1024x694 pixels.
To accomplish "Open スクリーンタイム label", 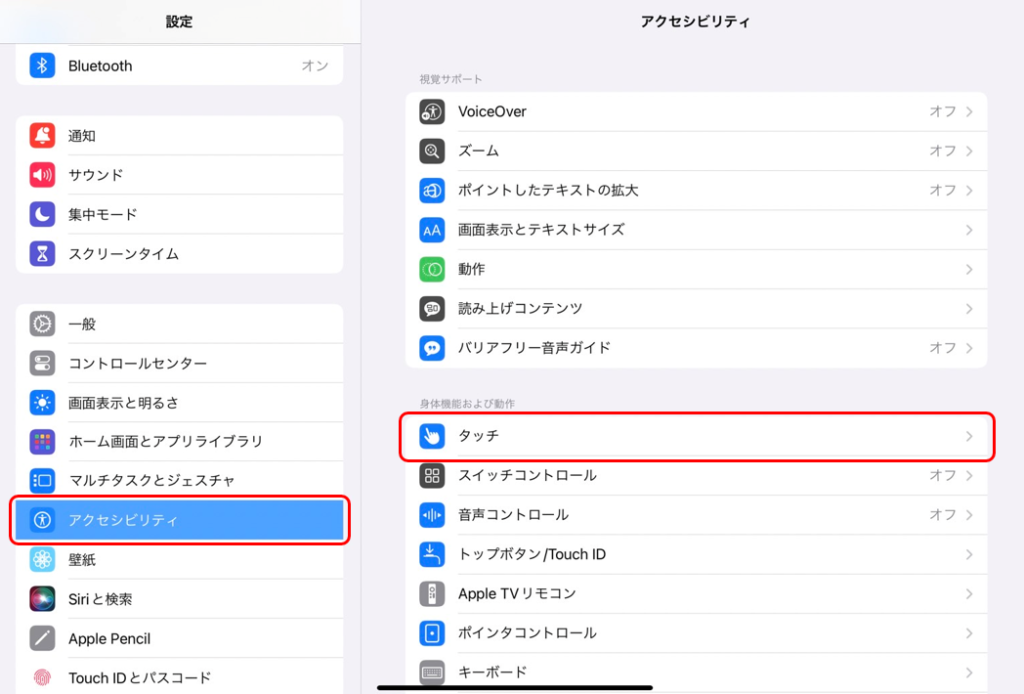I will coord(123,253).
